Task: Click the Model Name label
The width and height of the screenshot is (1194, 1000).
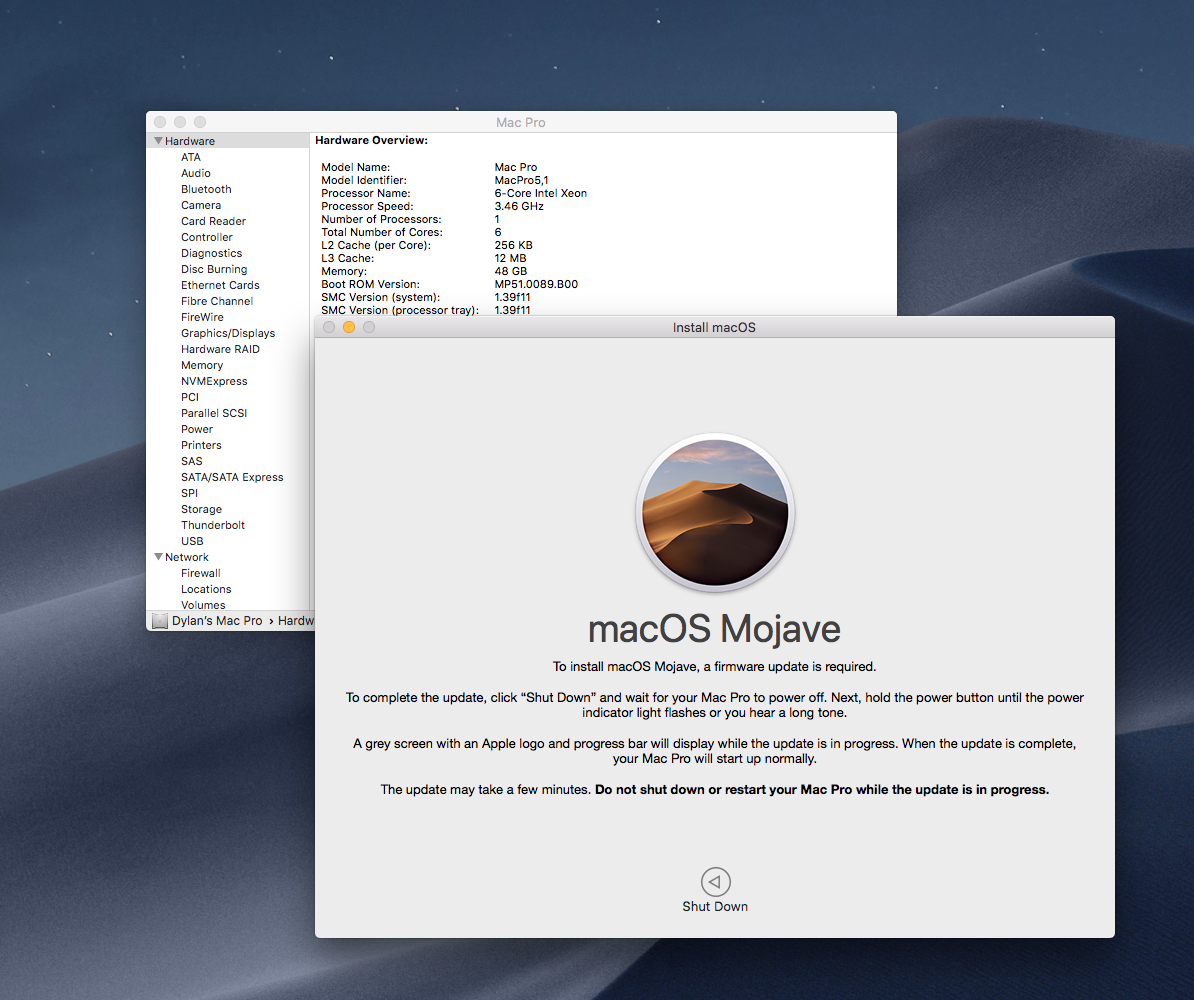Action: [356, 167]
